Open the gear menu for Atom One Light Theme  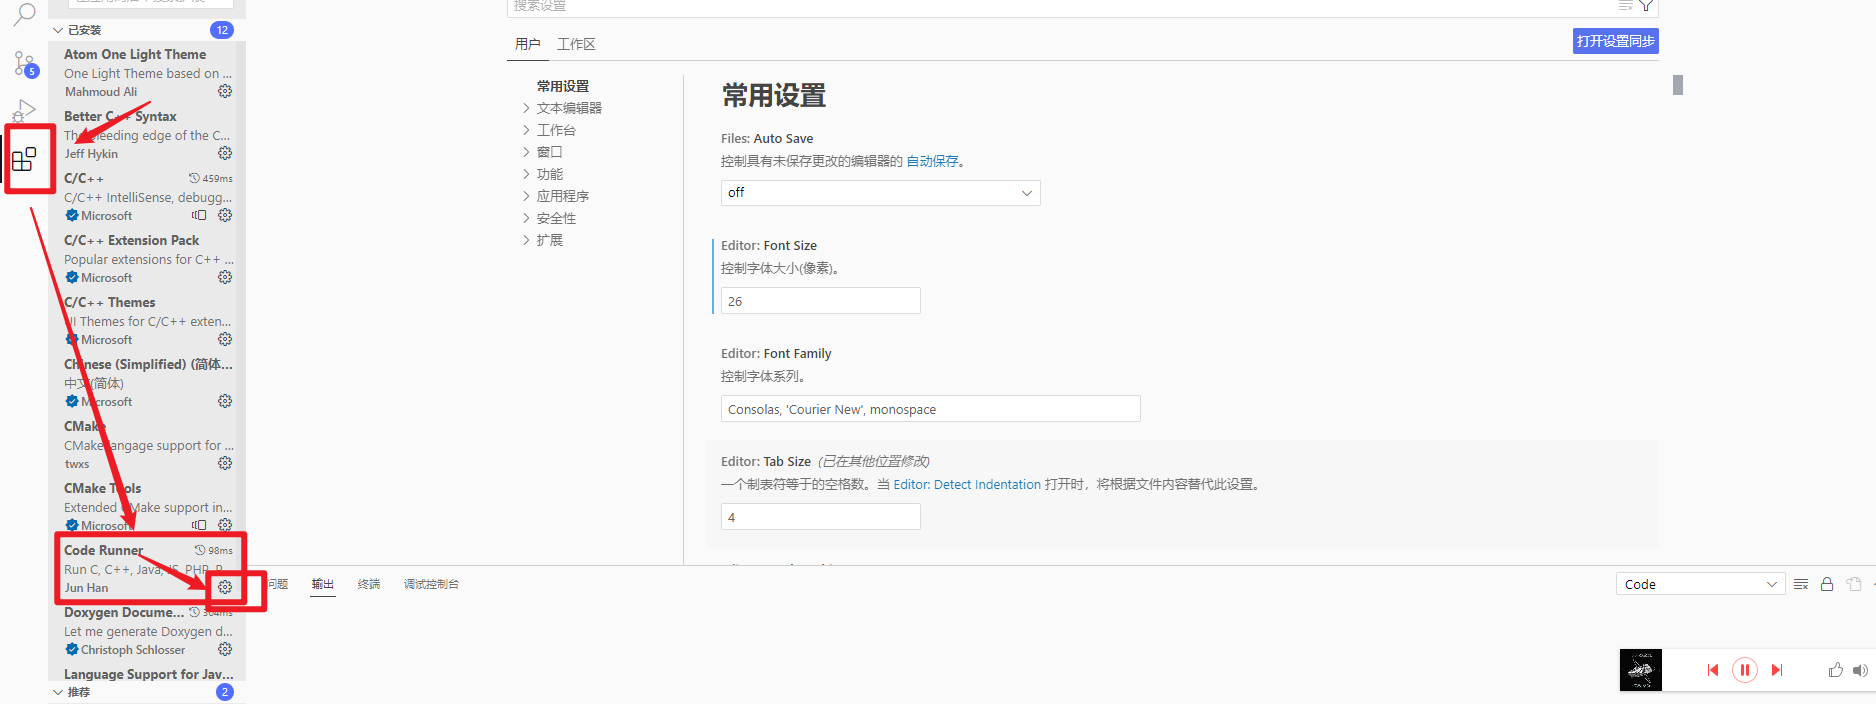click(x=225, y=91)
